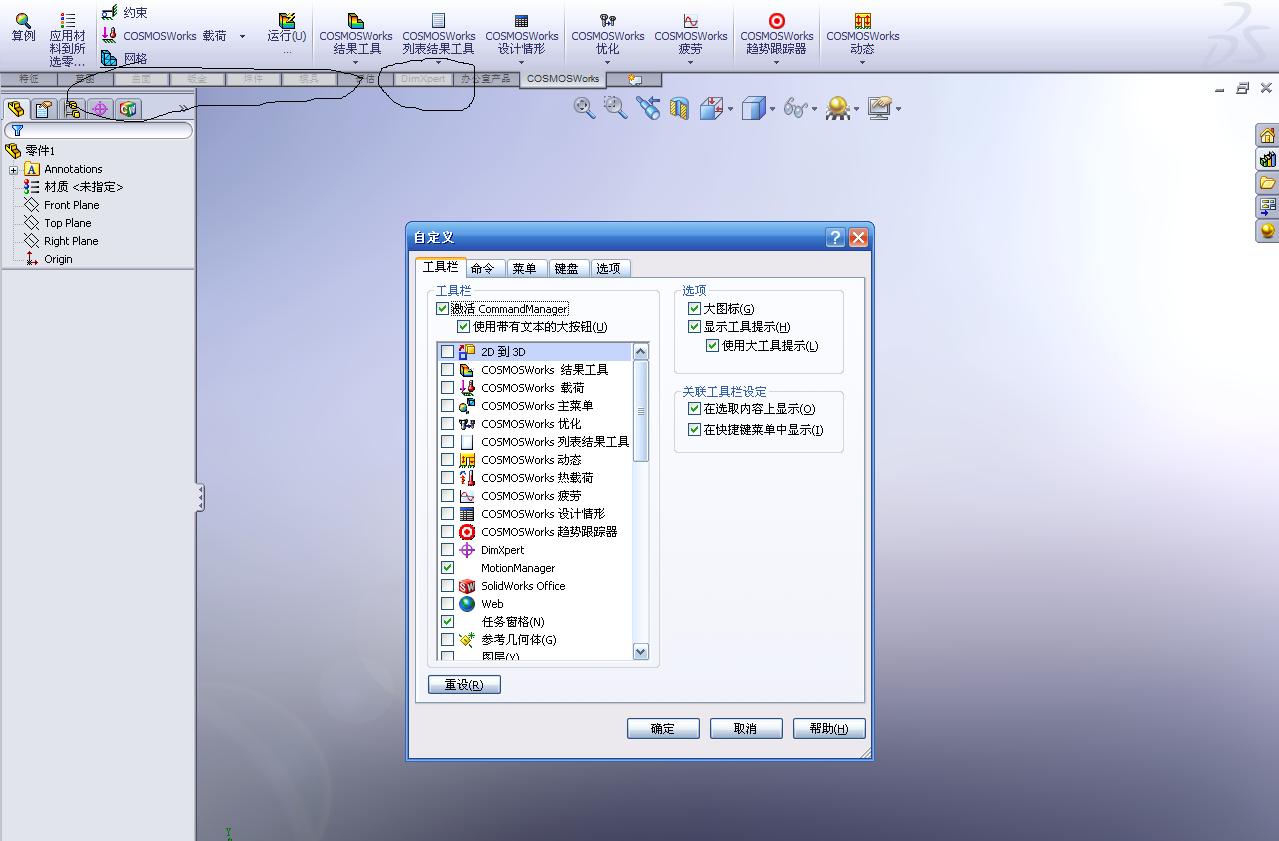Click the 帮助(H) button

[829, 729]
